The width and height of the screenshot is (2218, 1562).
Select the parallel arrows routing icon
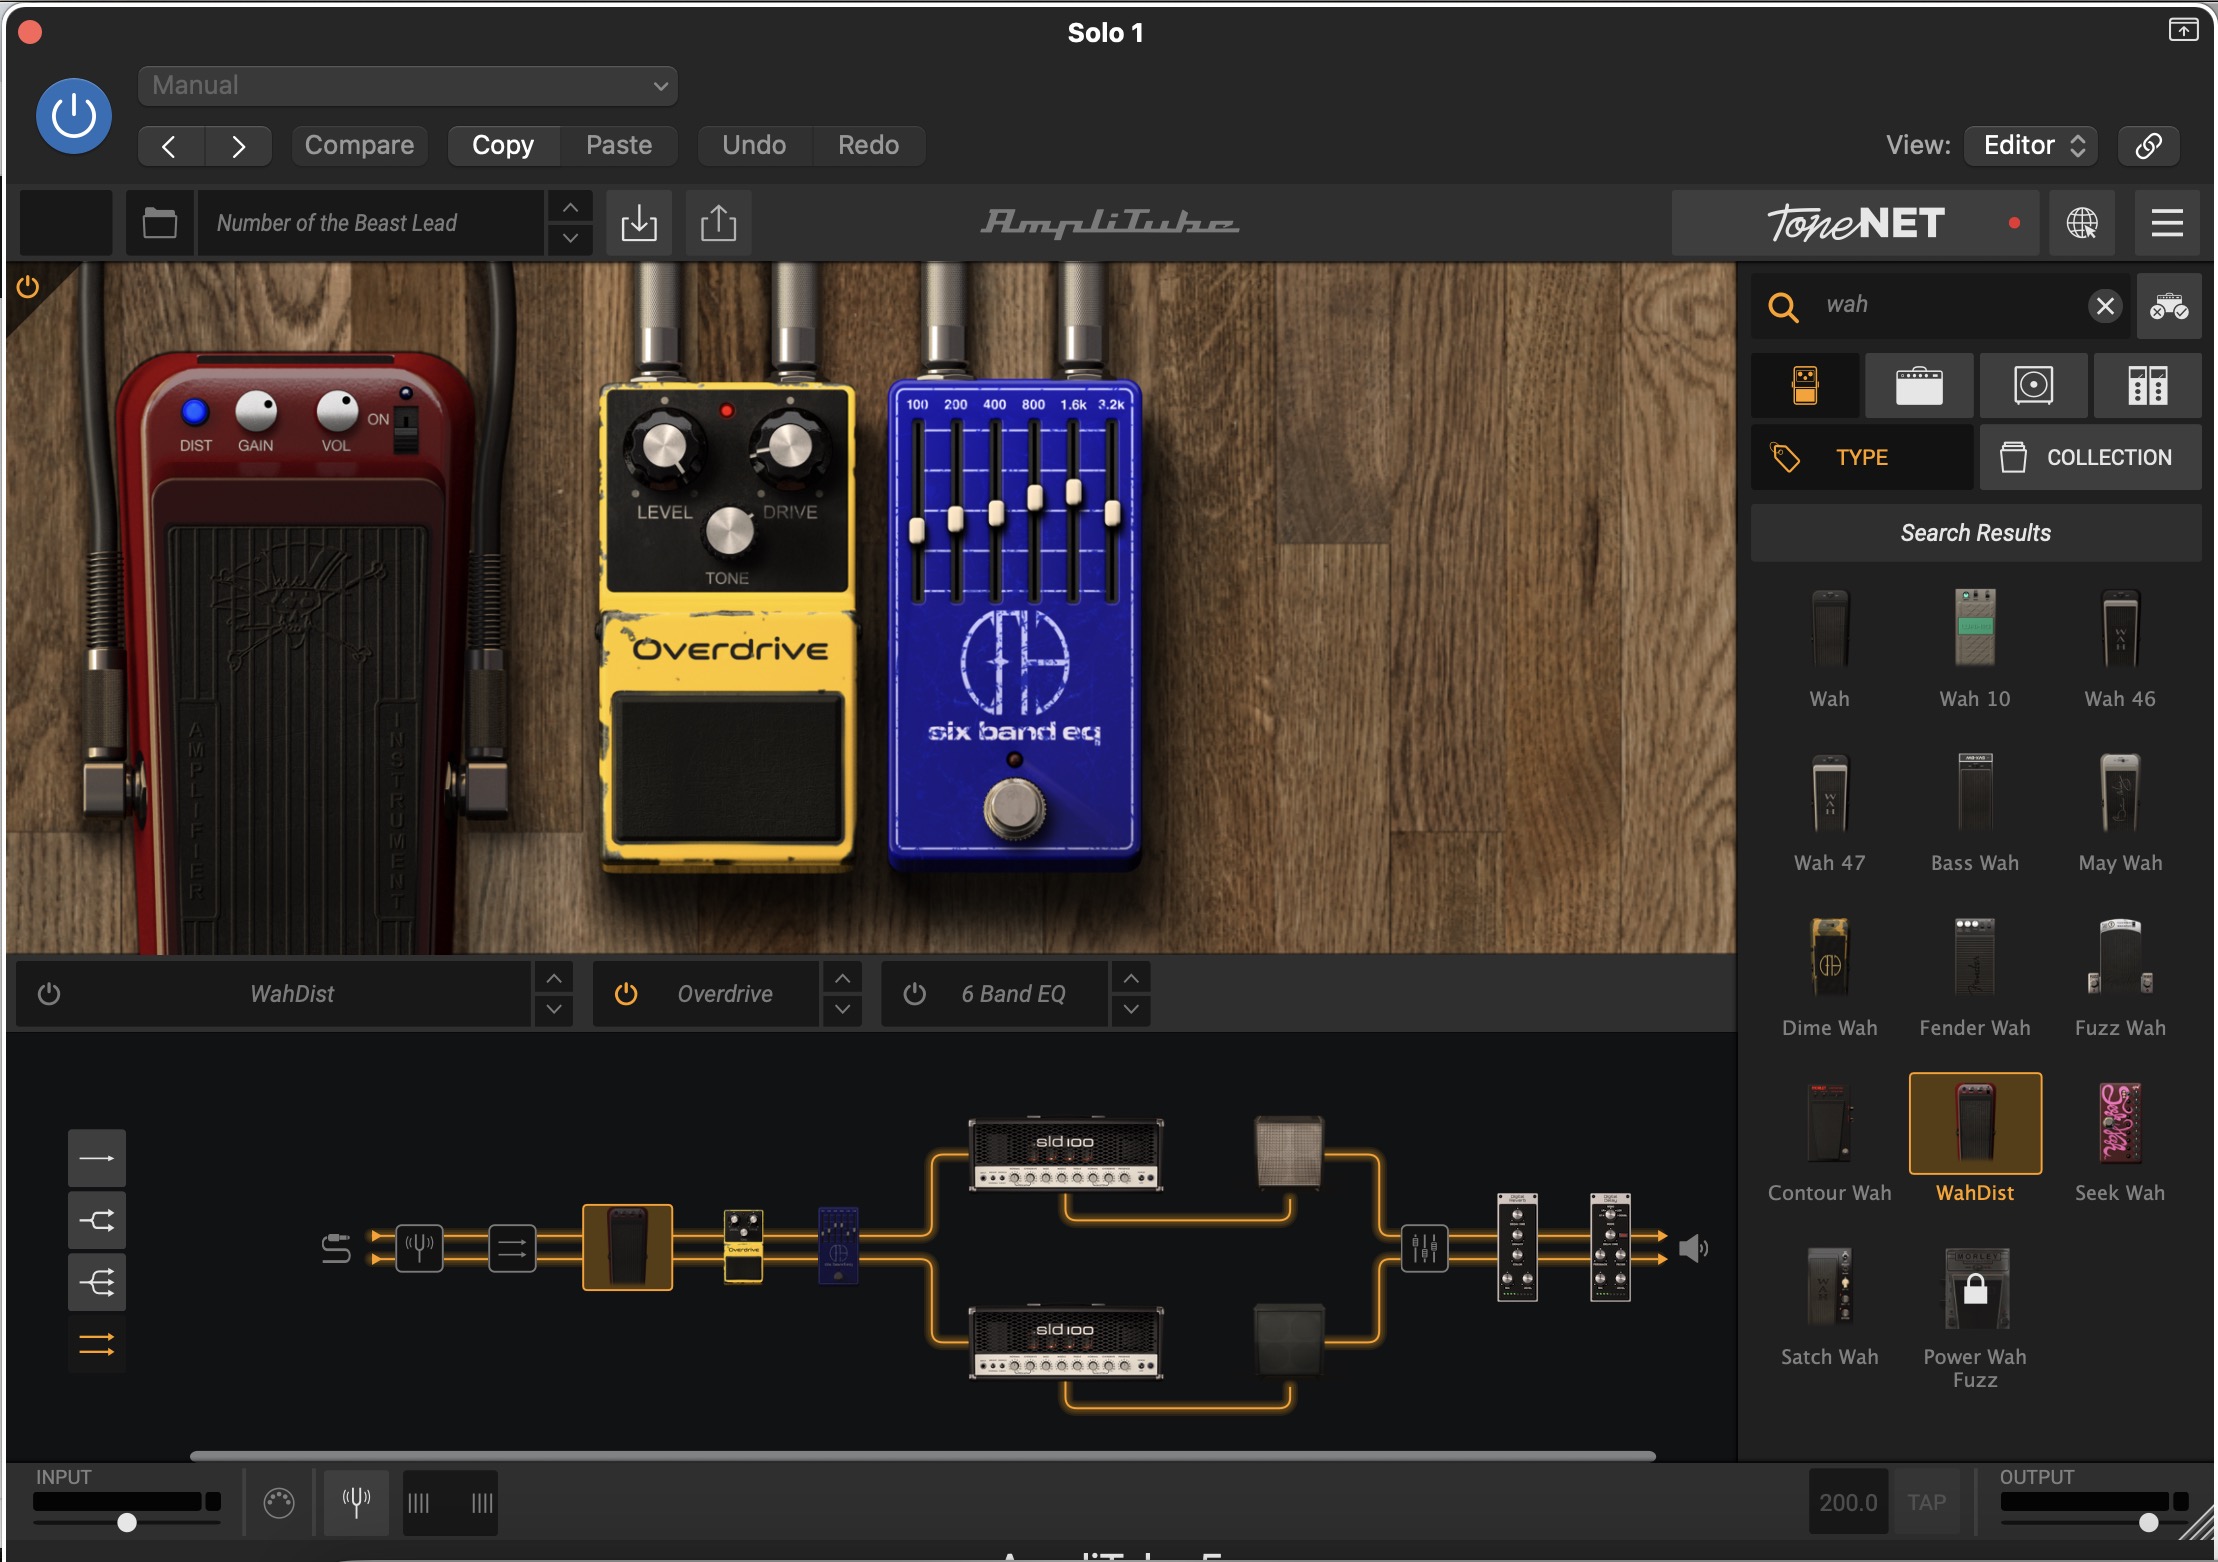(97, 1344)
